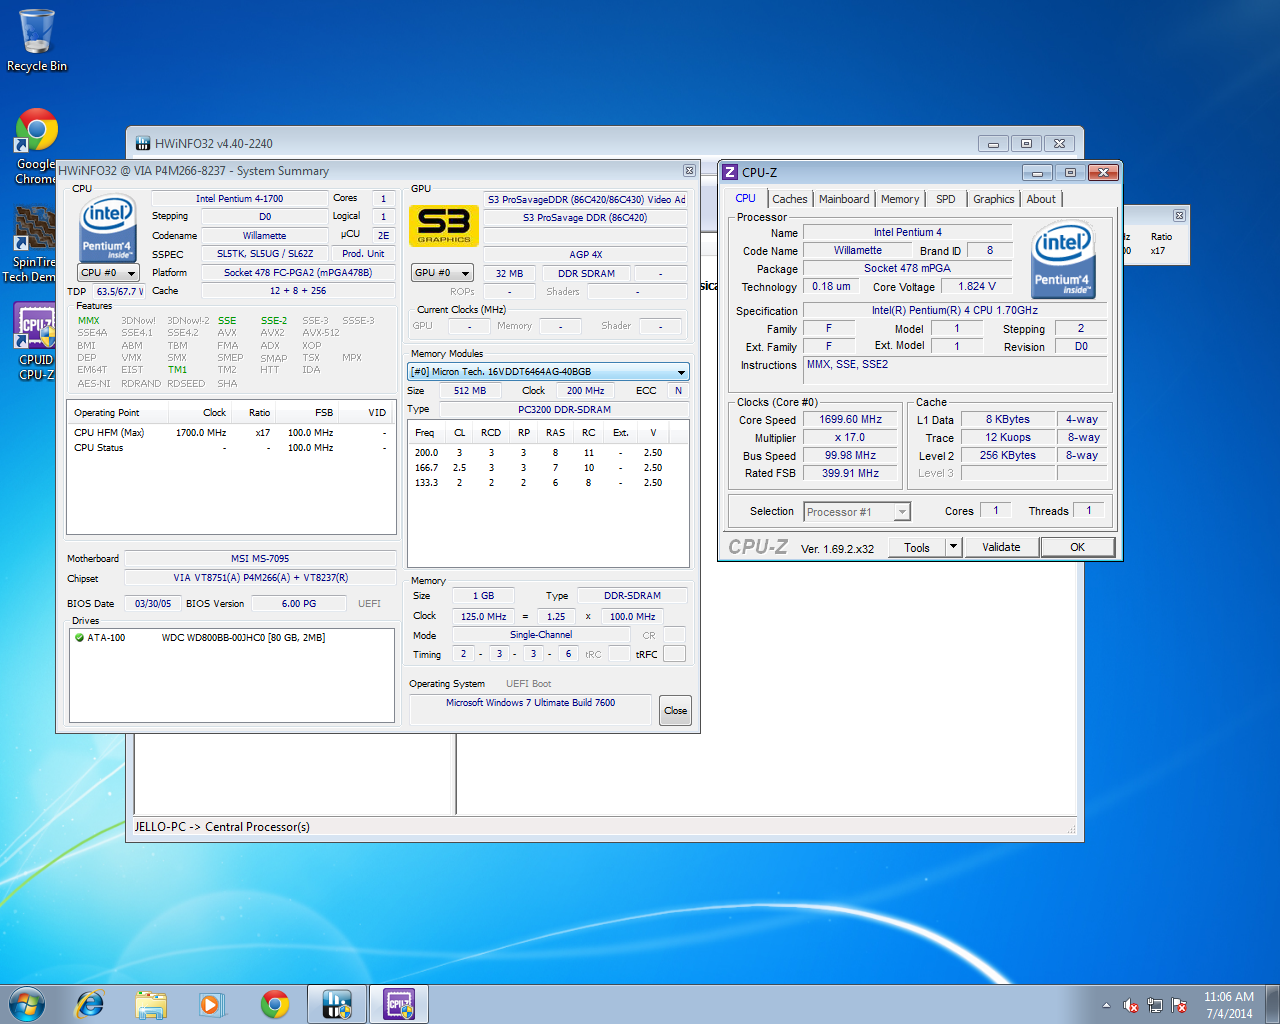Open the Tools dropdown arrow in CPU-Z

pos(953,547)
